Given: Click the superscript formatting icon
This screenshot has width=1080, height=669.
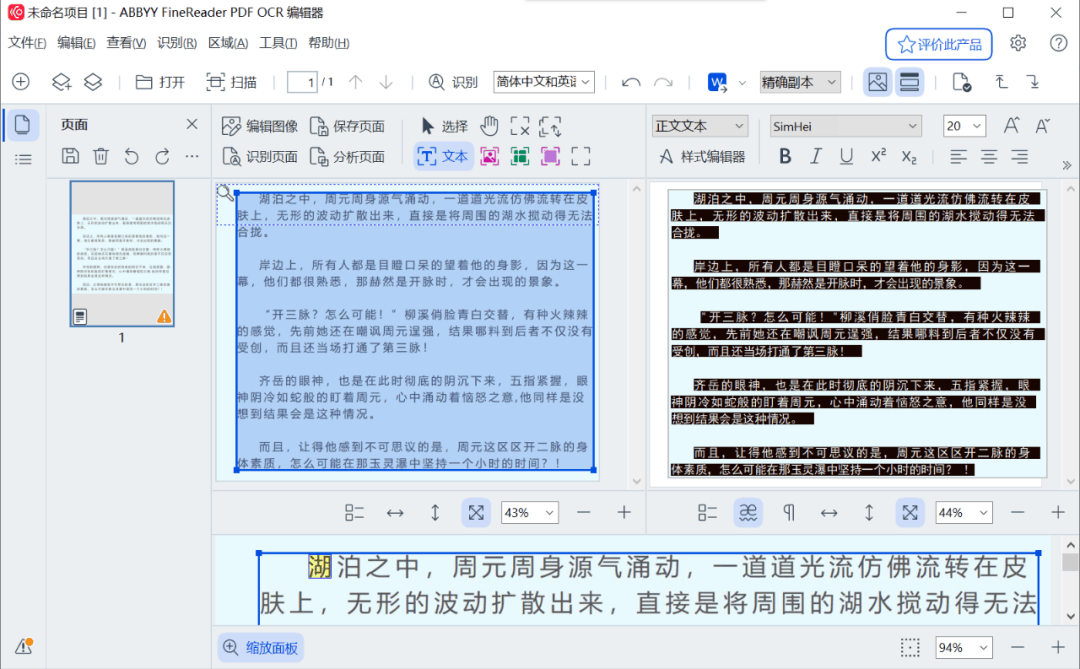Looking at the screenshot, I should pos(878,156).
